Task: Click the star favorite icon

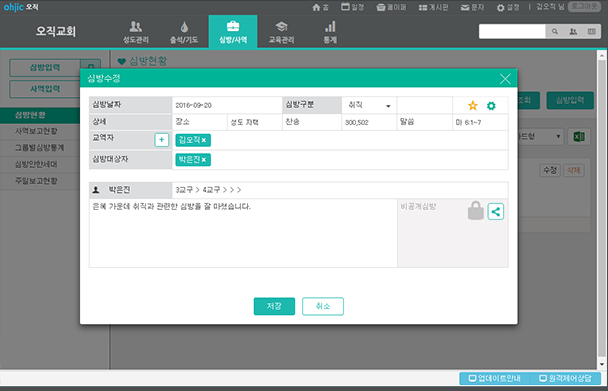Action: pyautogui.click(x=473, y=106)
